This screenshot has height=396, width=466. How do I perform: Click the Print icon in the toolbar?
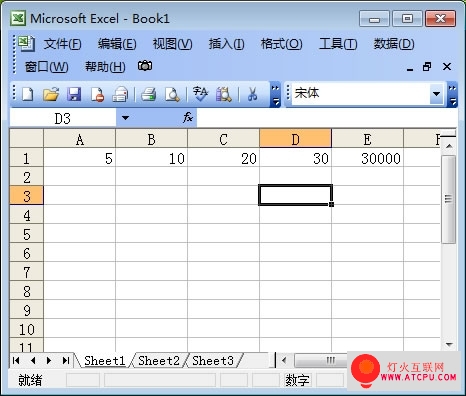coord(149,94)
